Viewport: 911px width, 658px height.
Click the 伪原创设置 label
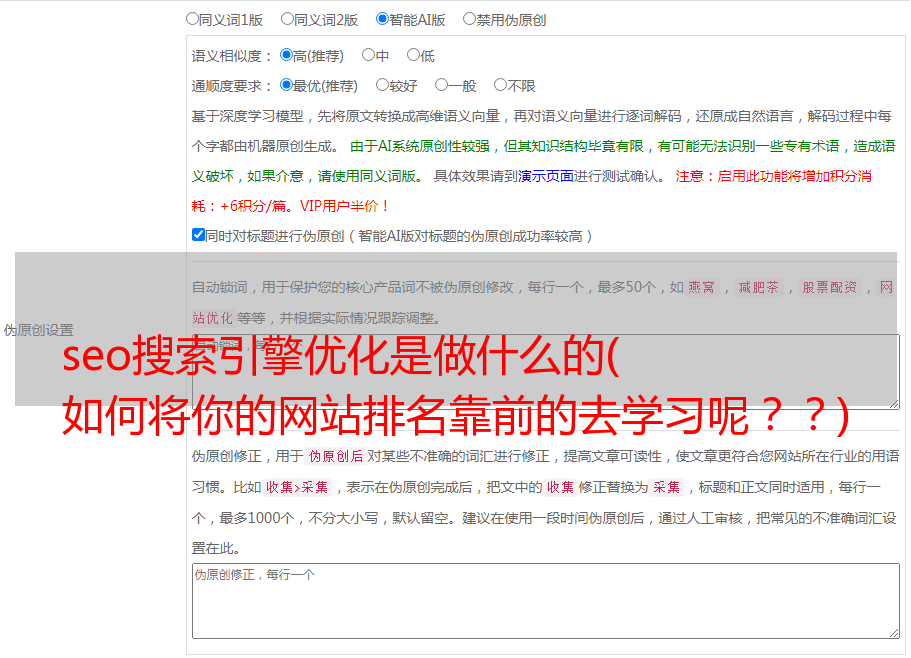point(38,330)
